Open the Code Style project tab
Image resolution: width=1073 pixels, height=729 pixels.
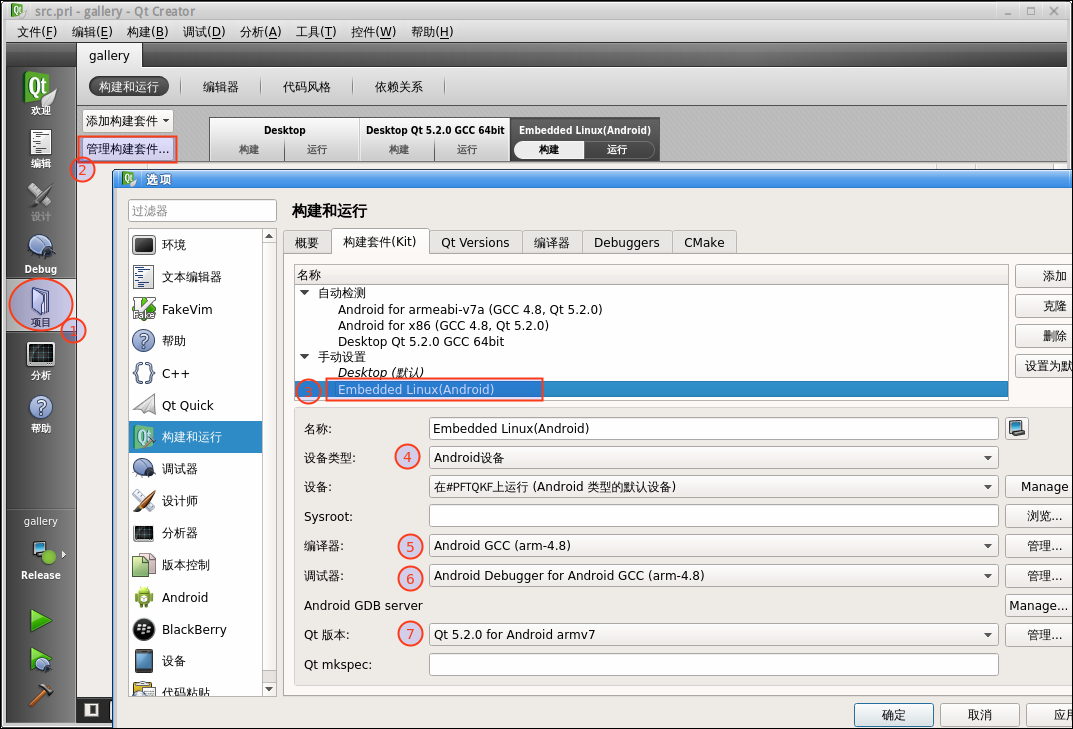(307, 87)
